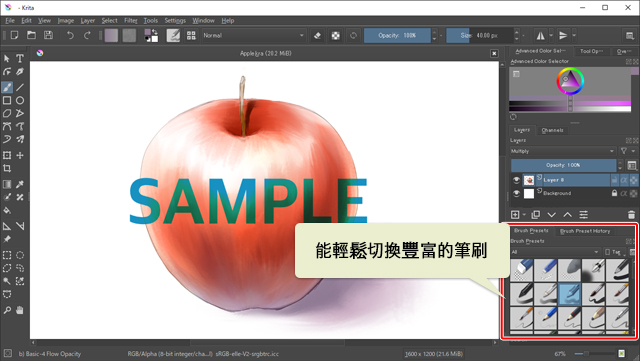Delete layer with trash icon
Screen dimensions: 640x361
click(x=631, y=215)
